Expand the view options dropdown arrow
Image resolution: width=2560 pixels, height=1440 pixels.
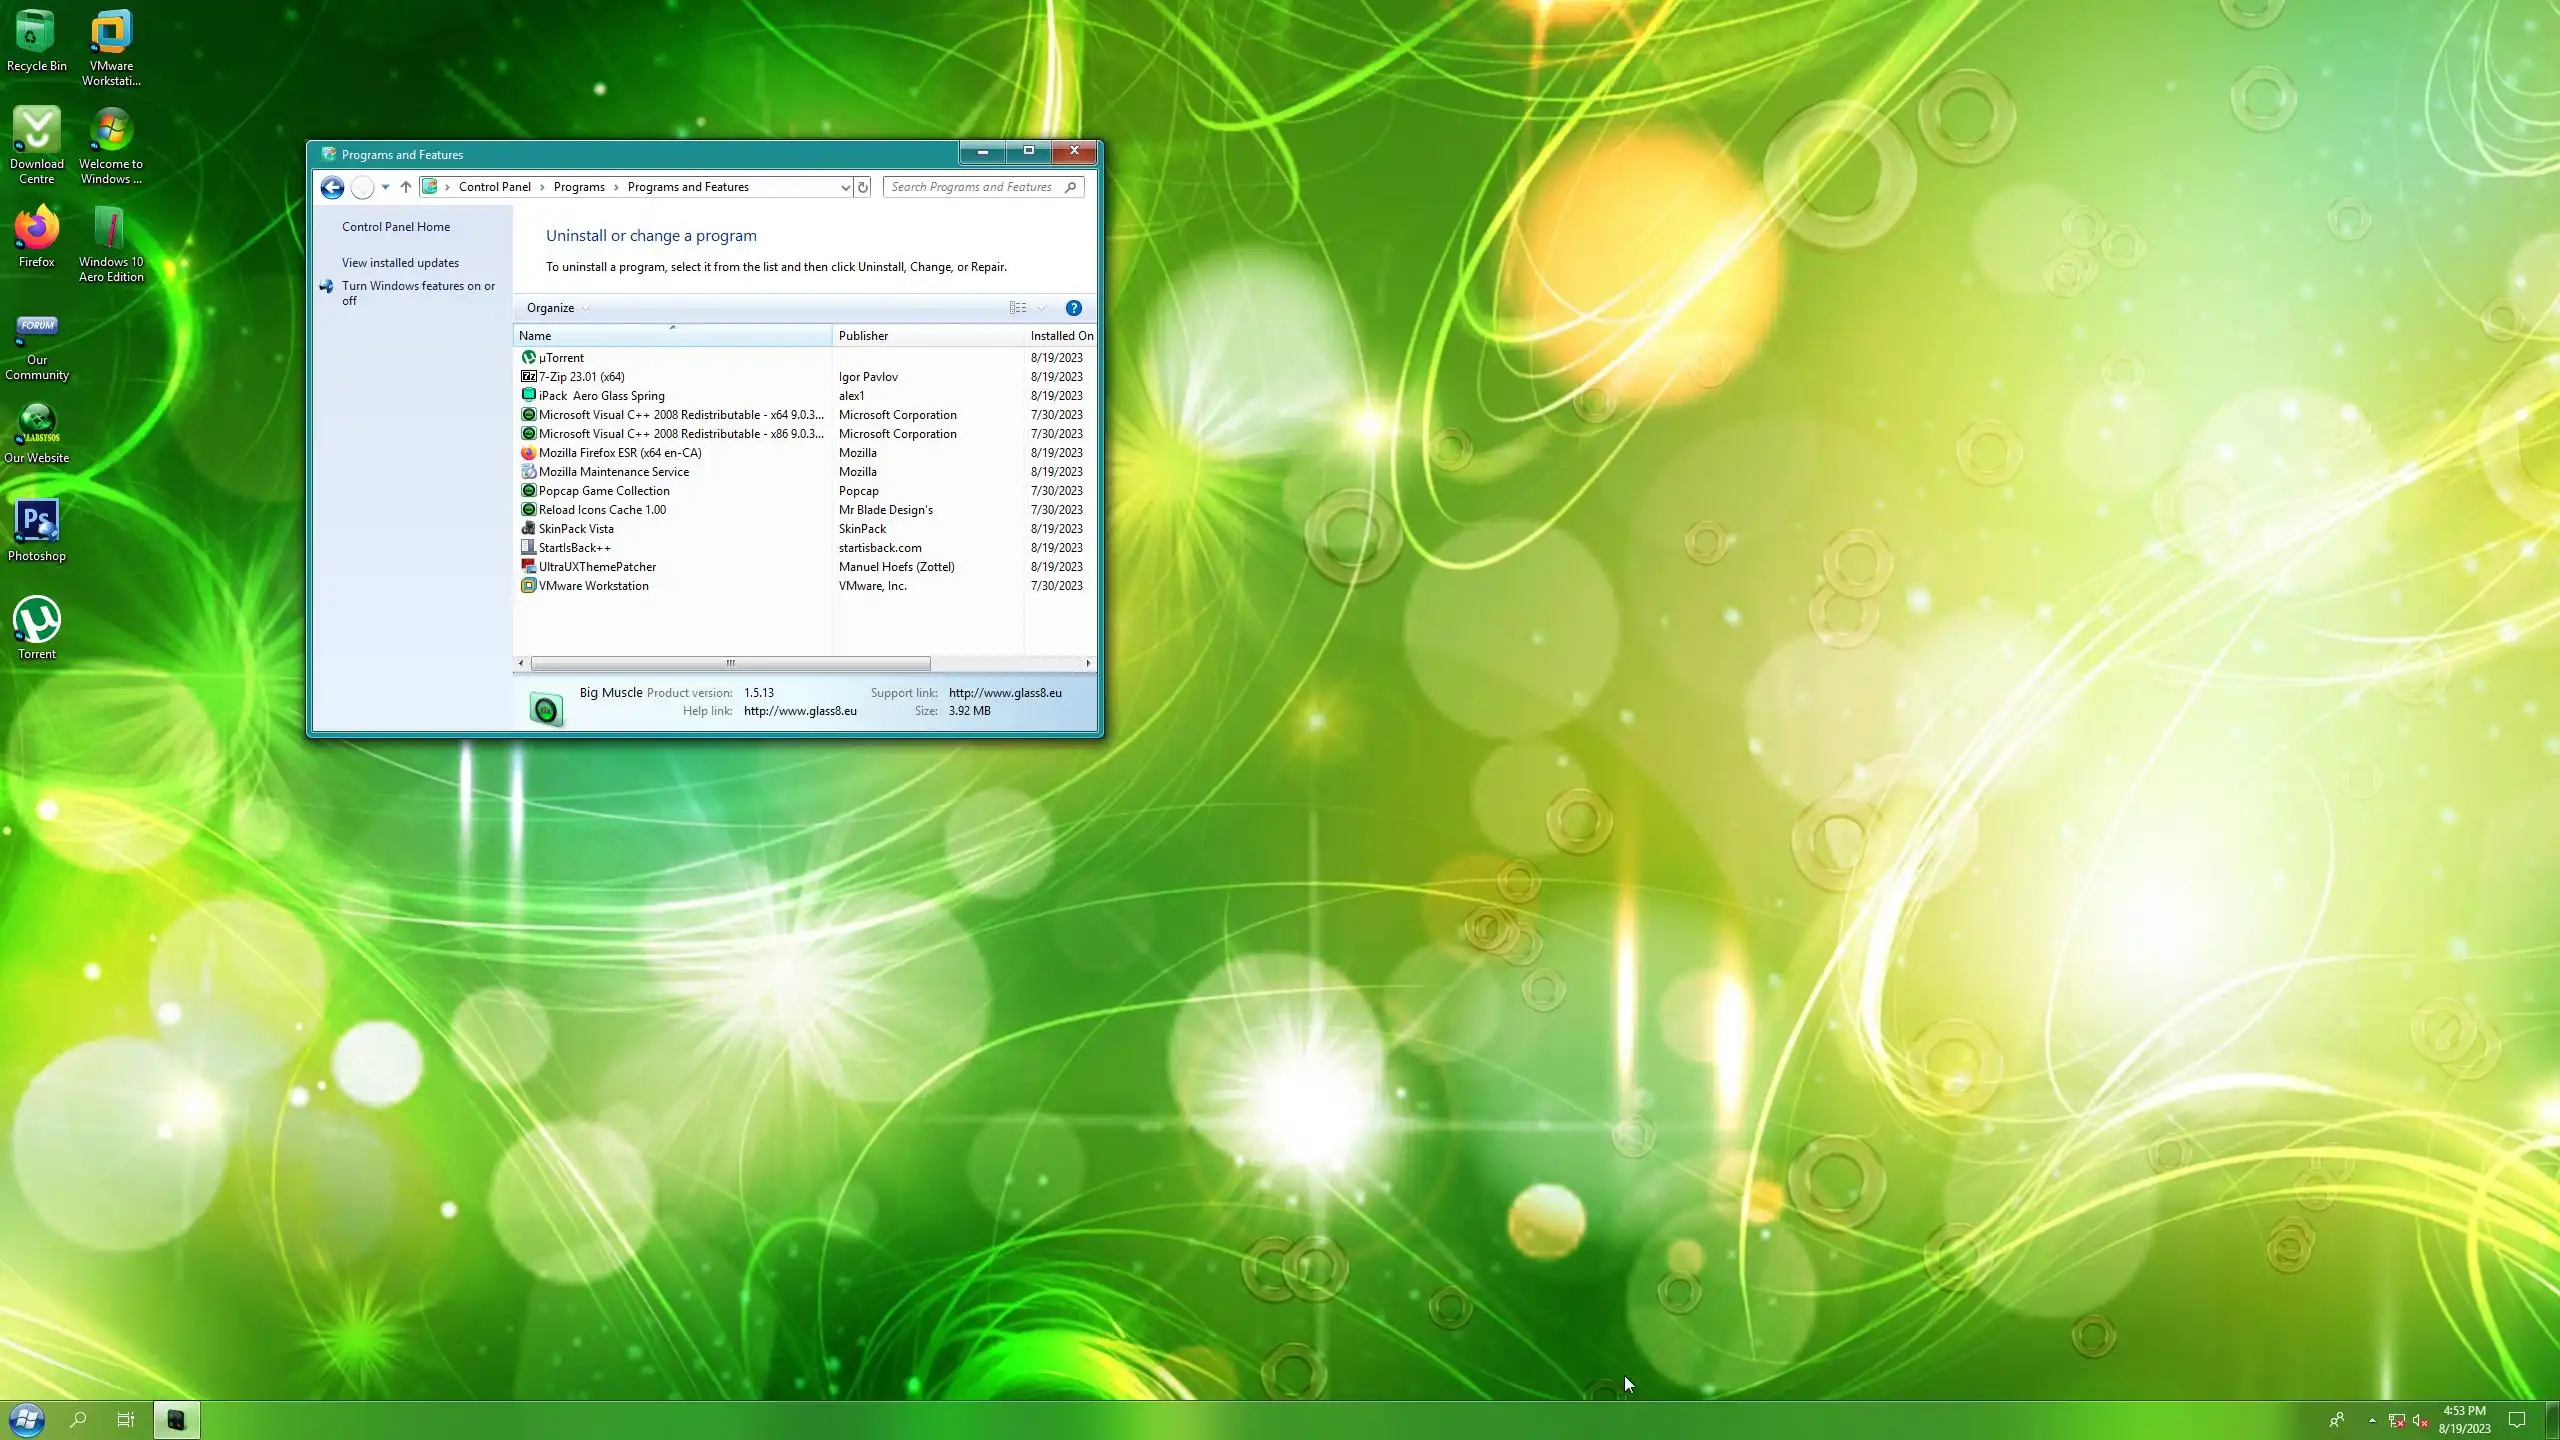click(1041, 308)
